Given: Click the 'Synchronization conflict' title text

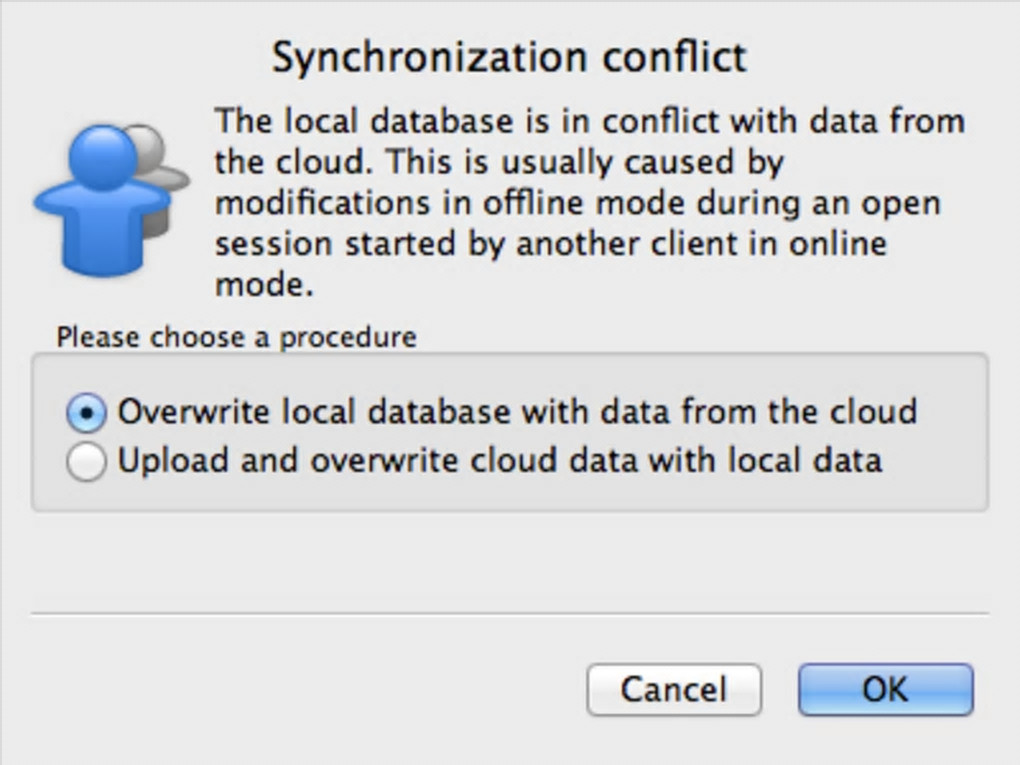Looking at the screenshot, I should click(509, 57).
